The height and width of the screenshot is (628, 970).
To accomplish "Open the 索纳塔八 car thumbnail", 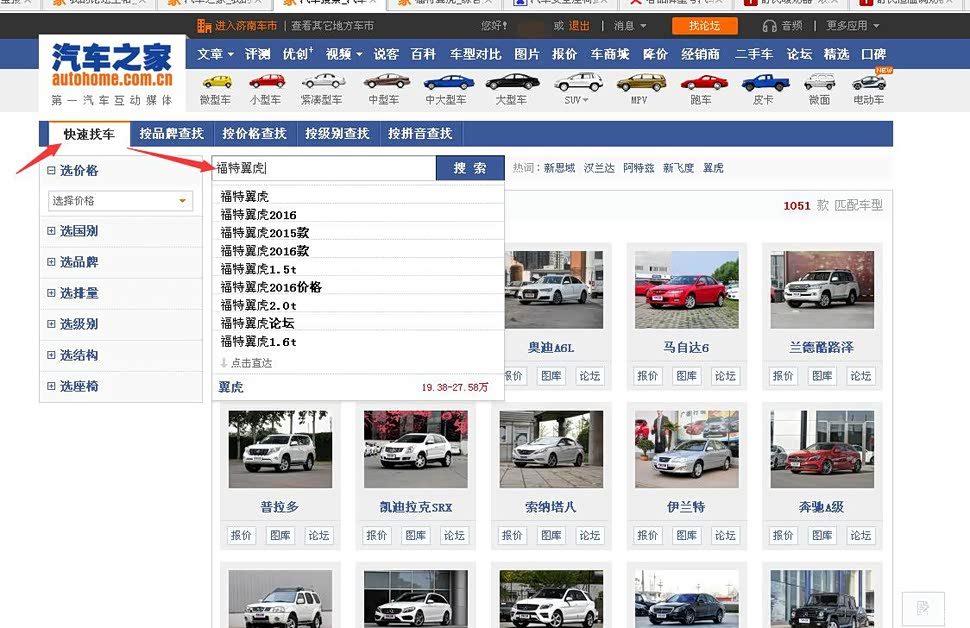I will pos(551,449).
